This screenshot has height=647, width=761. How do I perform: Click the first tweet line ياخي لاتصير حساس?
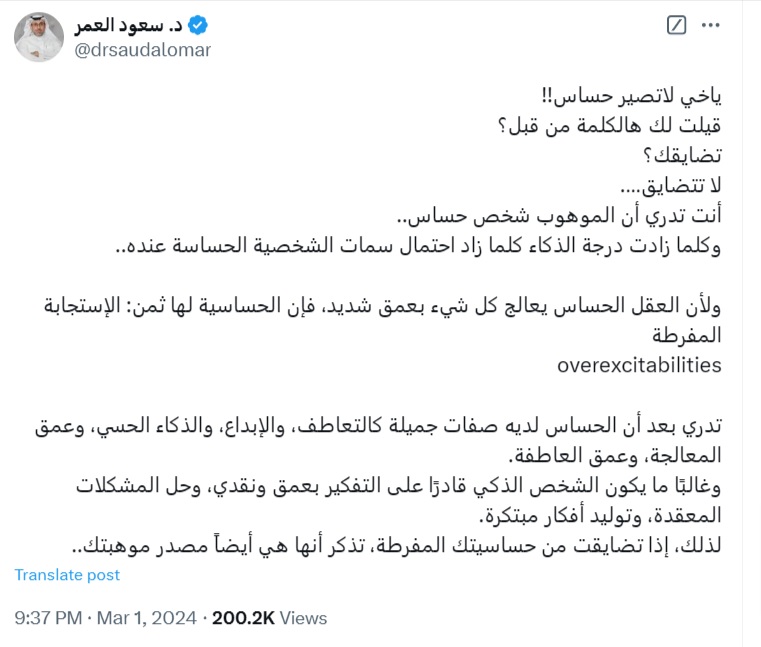coord(631,96)
